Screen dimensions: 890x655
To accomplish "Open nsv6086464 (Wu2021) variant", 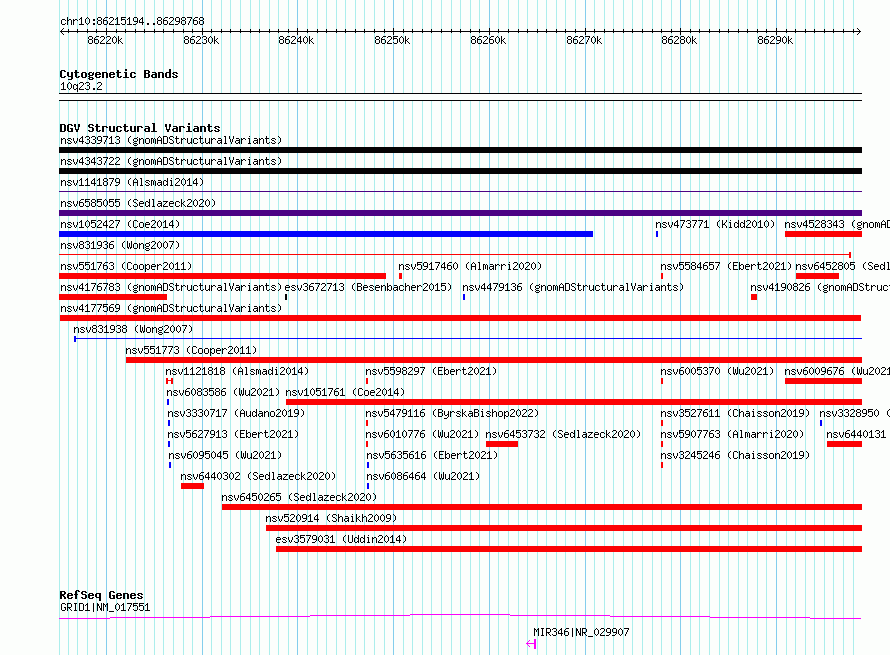I will 423,476.
